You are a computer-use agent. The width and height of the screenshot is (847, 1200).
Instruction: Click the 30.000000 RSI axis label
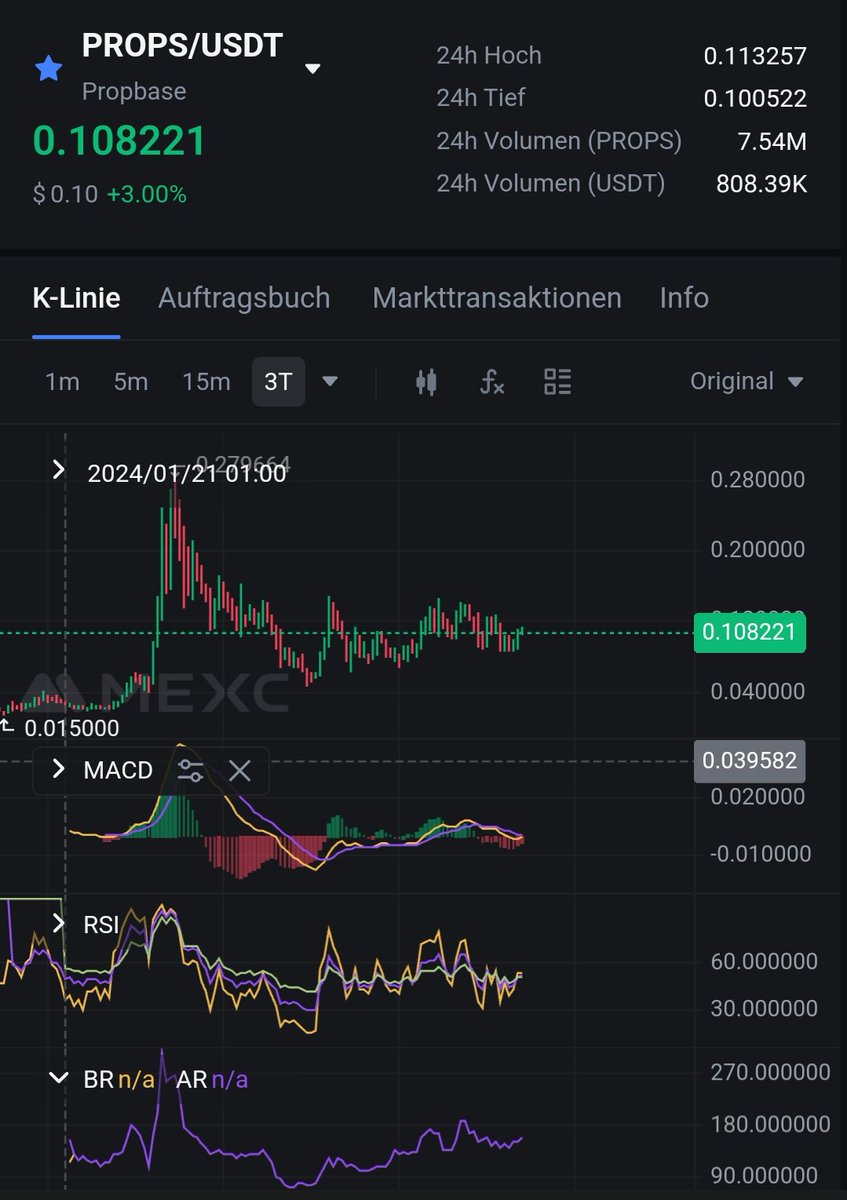[764, 1008]
